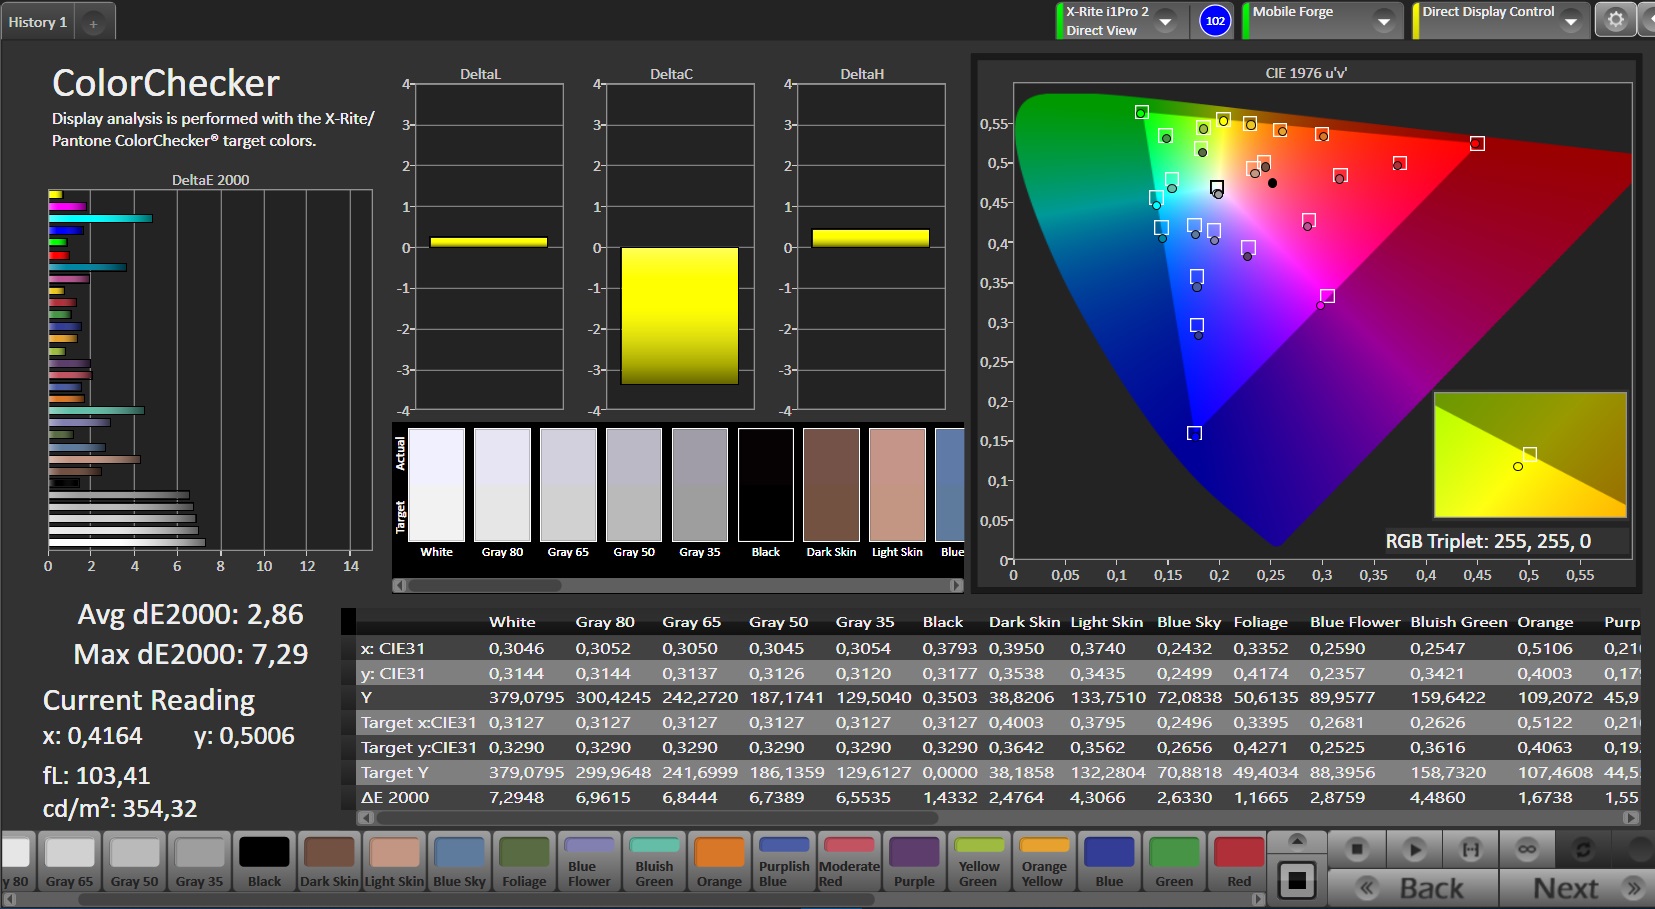This screenshot has height=909, width=1655.
Task: Add a new history tab with plus
Action: pos(93,23)
